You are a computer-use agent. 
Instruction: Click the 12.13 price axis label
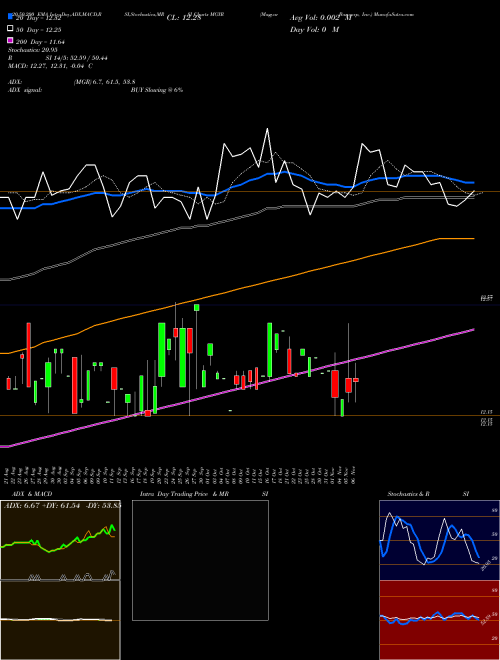coord(487,412)
